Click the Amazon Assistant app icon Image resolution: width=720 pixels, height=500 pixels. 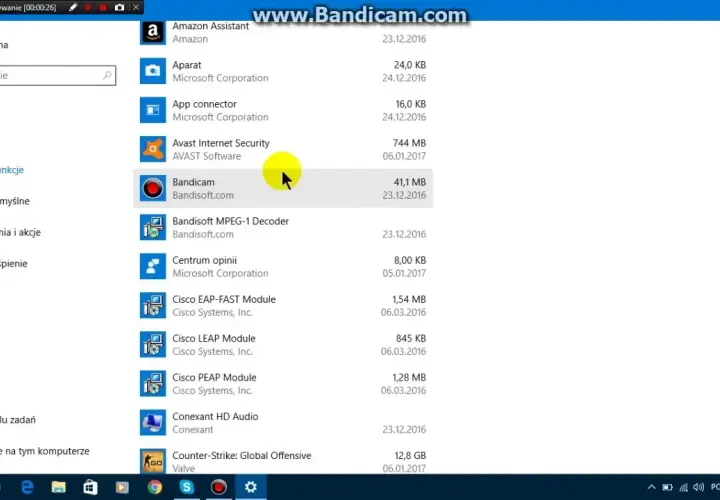pos(153,32)
